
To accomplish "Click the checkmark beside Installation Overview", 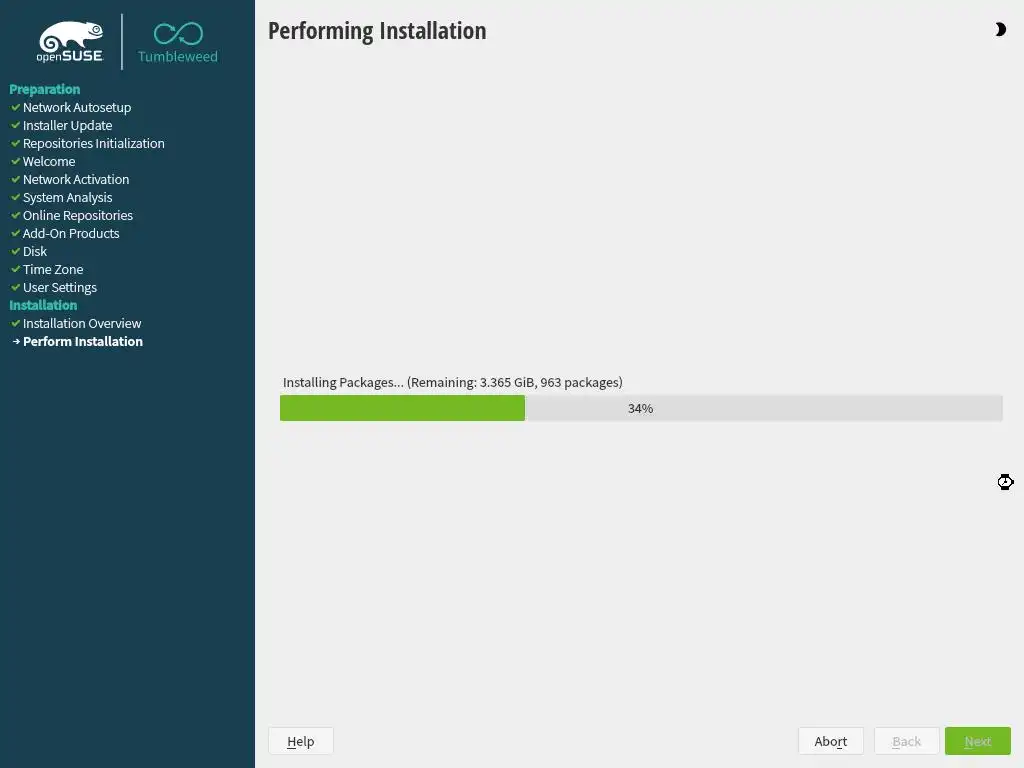I will coord(16,323).
